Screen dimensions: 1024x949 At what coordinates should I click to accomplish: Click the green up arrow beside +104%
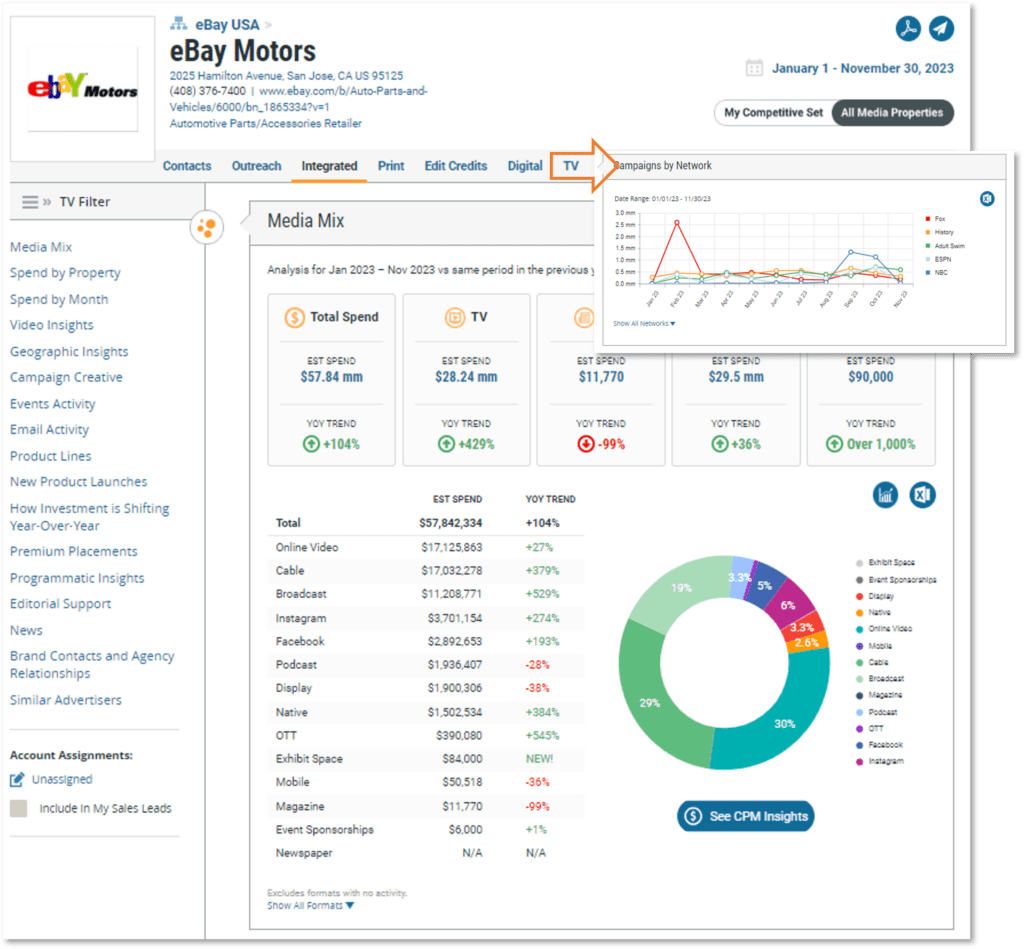point(312,444)
